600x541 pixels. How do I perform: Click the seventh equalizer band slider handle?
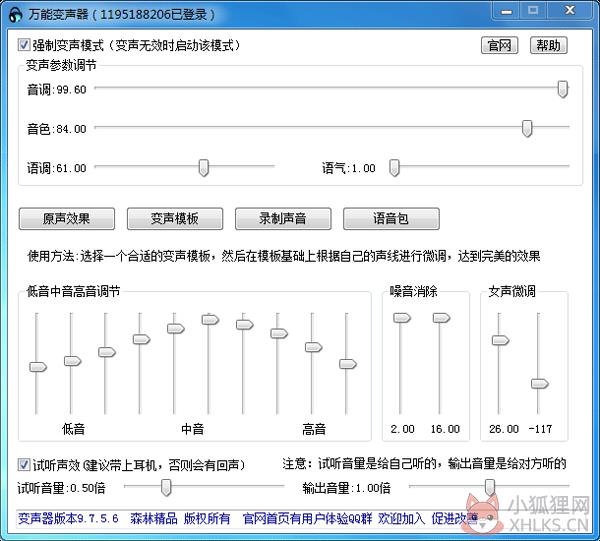[245, 324]
